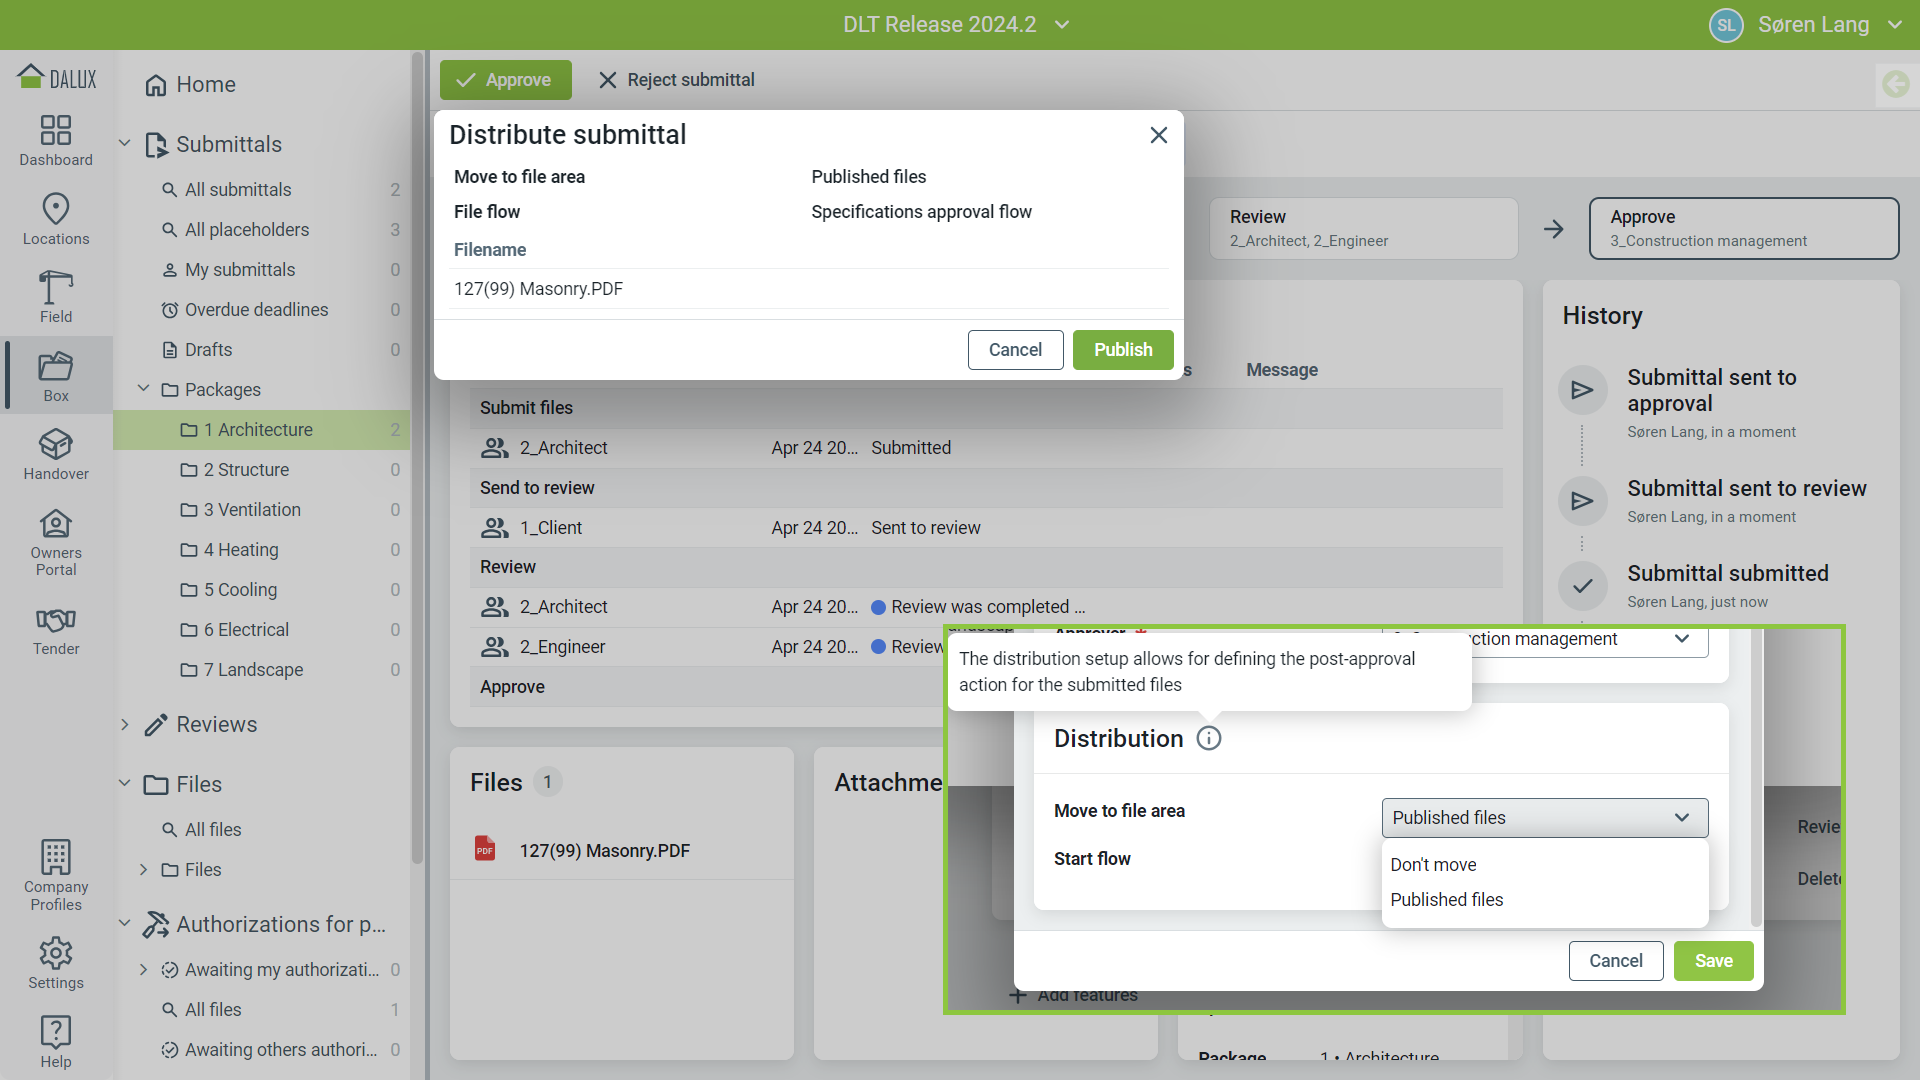
Task: Collapse the Packages tree node
Action: coord(143,389)
